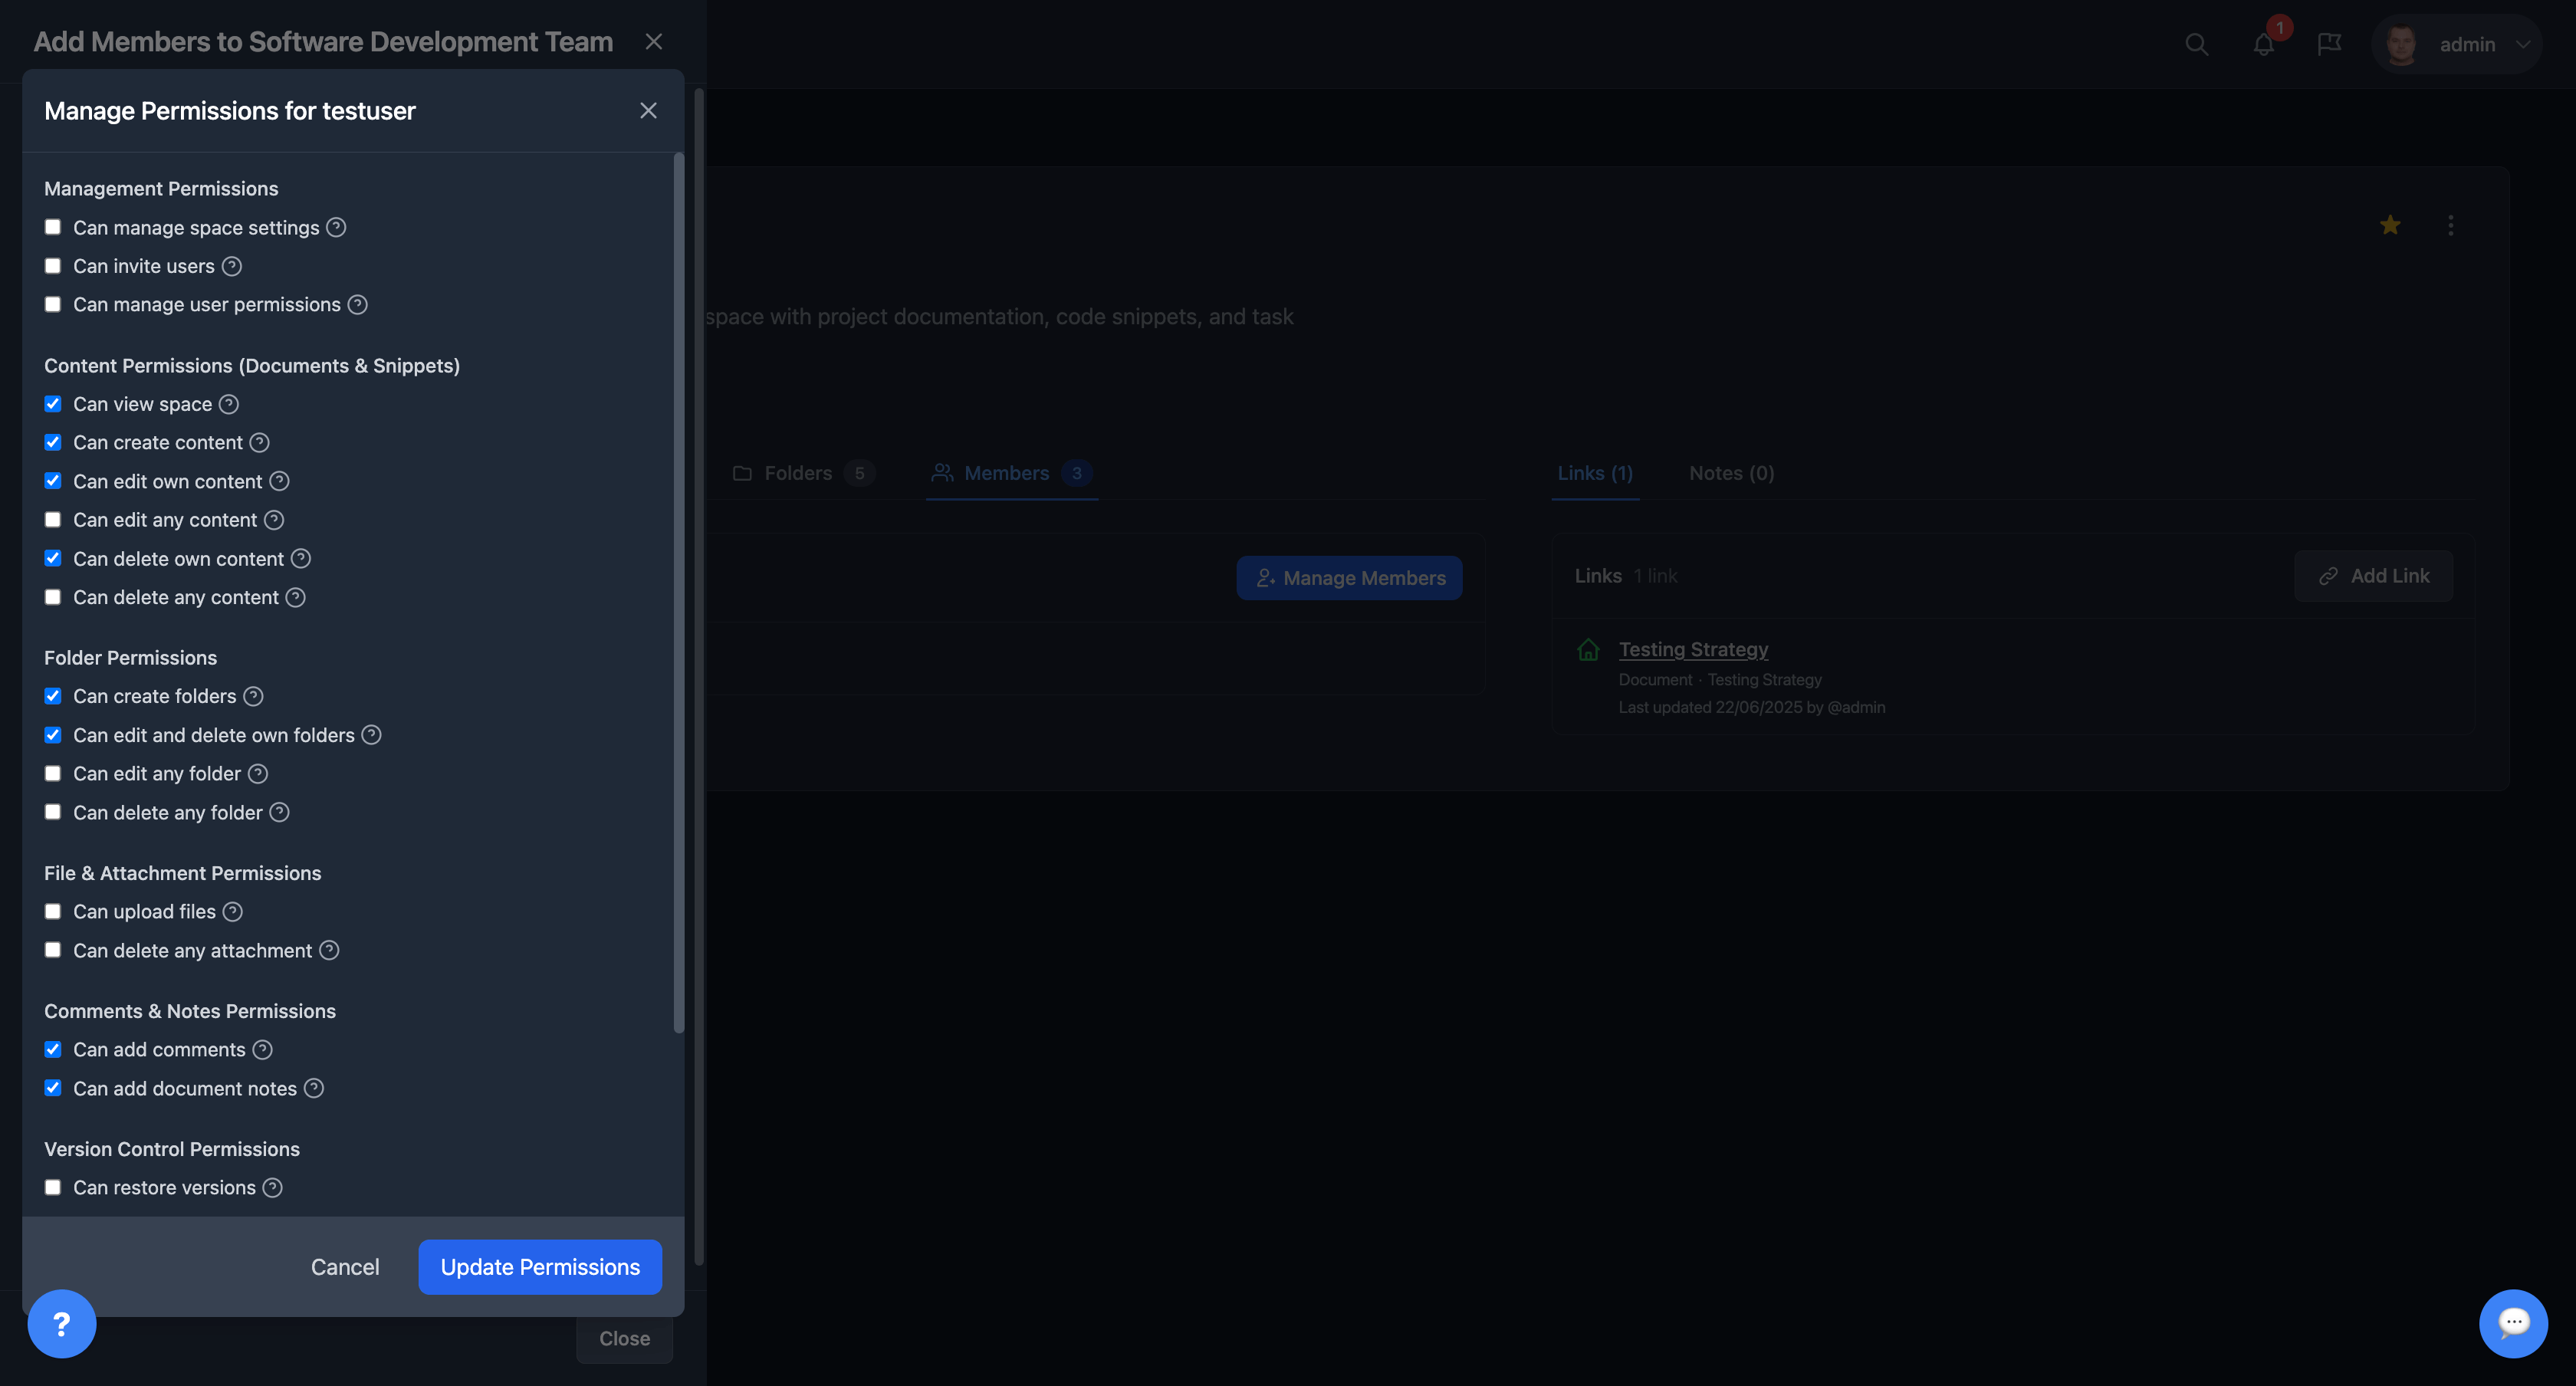Image resolution: width=2576 pixels, height=1386 pixels.
Task: Close the Manage Permissions dialog
Action: tap(648, 111)
